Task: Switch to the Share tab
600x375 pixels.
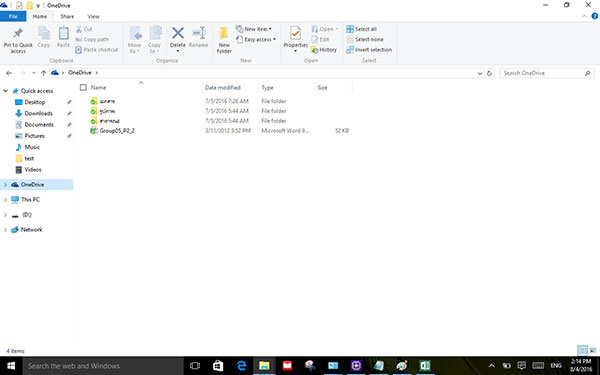Action: pos(67,16)
